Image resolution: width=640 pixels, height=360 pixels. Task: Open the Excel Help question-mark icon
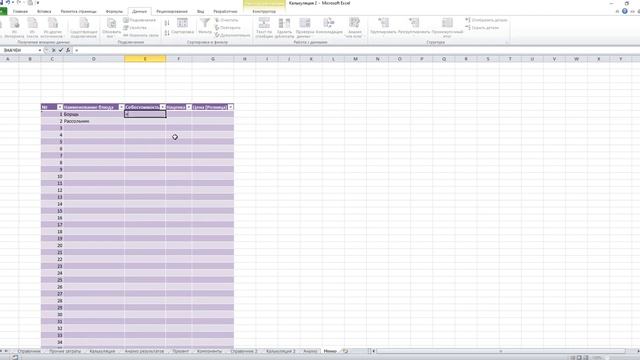[x=624, y=11]
